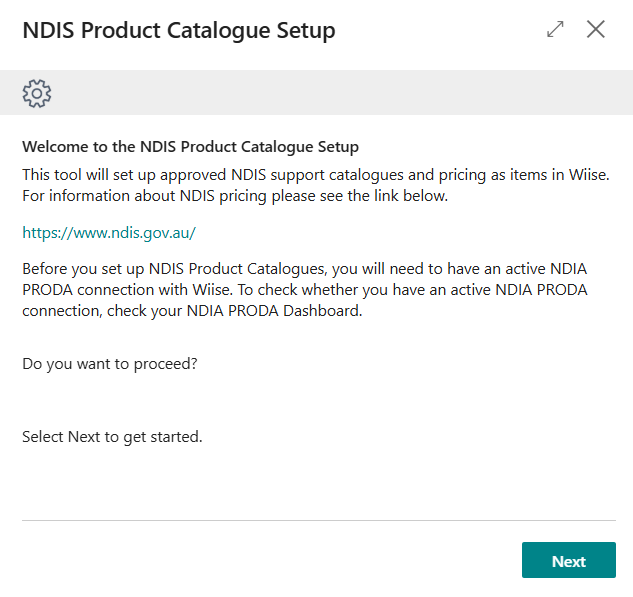Click the 'NDIS Product Catalogue Setup' dialog title

[x=179, y=30]
